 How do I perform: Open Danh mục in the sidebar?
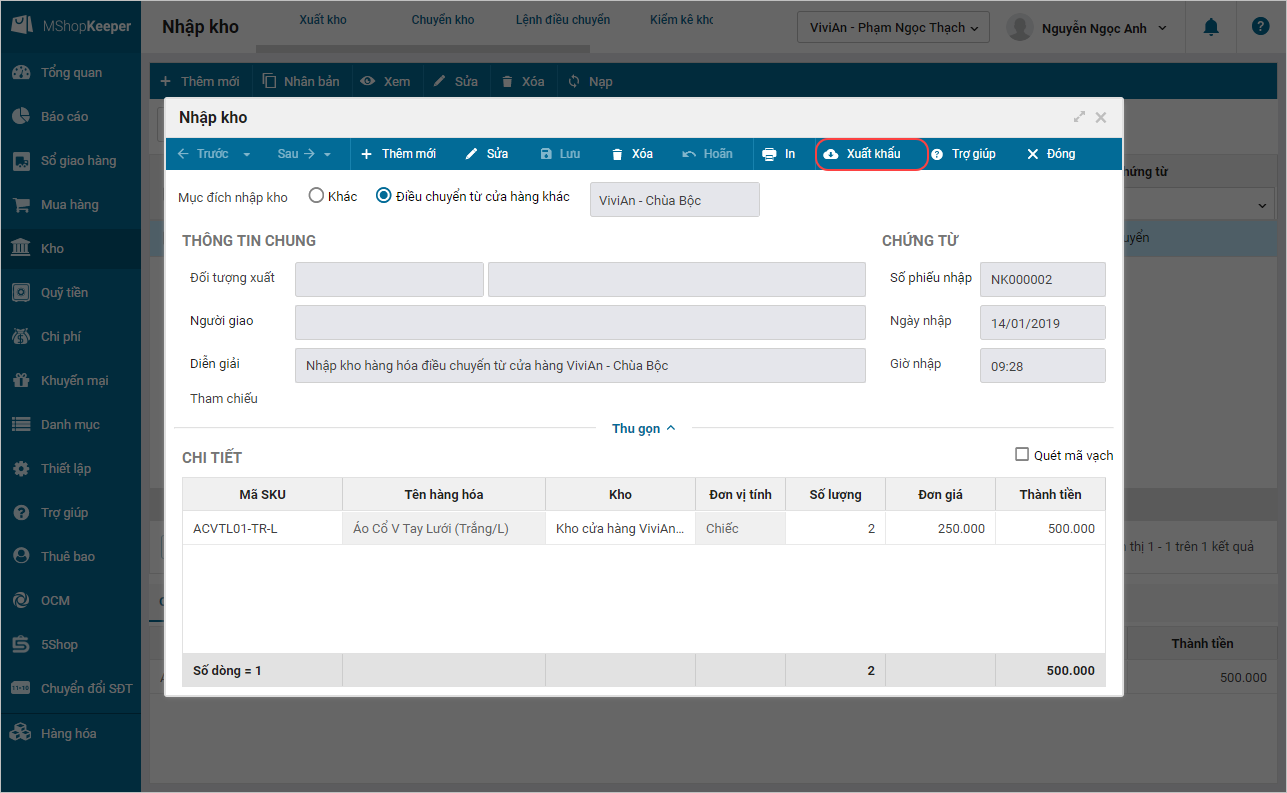70,424
